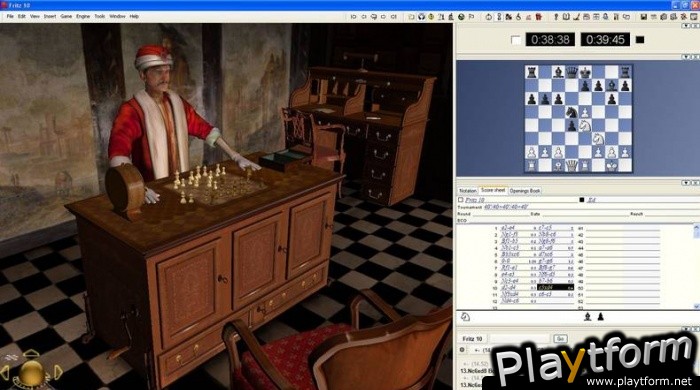Image resolution: width=700 pixels, height=390 pixels.
Task: Click move 1 e2-e4 on score sheet
Action: pyautogui.click(x=508, y=228)
